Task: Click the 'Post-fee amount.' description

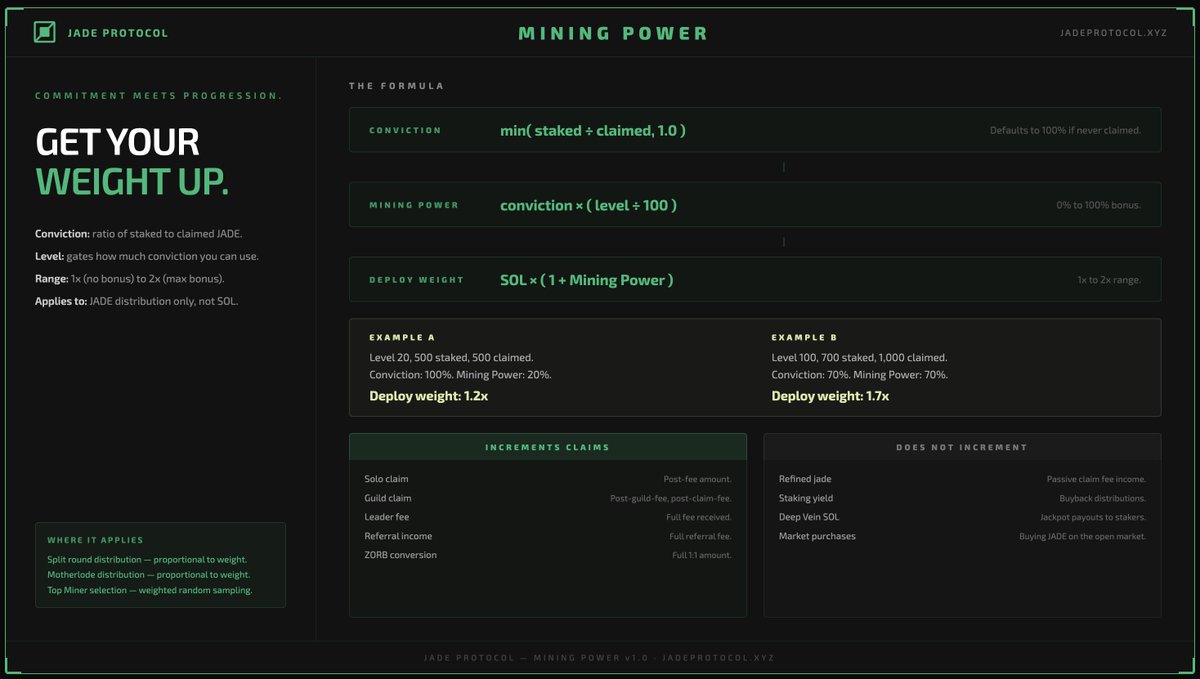Action: (698, 480)
